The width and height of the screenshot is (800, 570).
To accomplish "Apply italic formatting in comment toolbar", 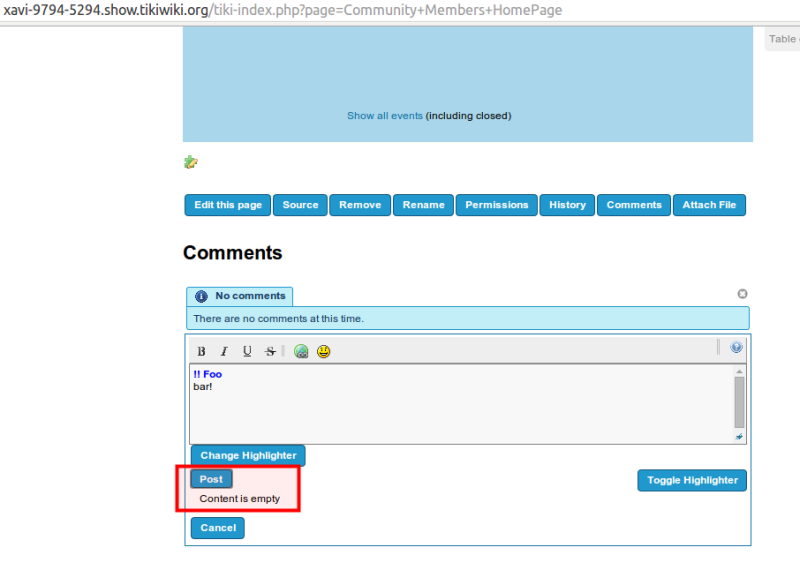I will pos(224,351).
